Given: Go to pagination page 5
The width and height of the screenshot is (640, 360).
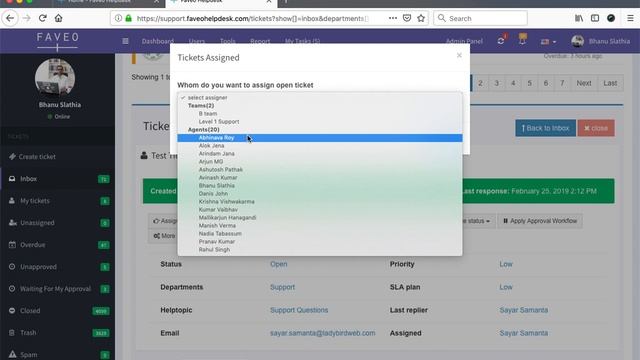Looking at the screenshot, I should point(529,83).
